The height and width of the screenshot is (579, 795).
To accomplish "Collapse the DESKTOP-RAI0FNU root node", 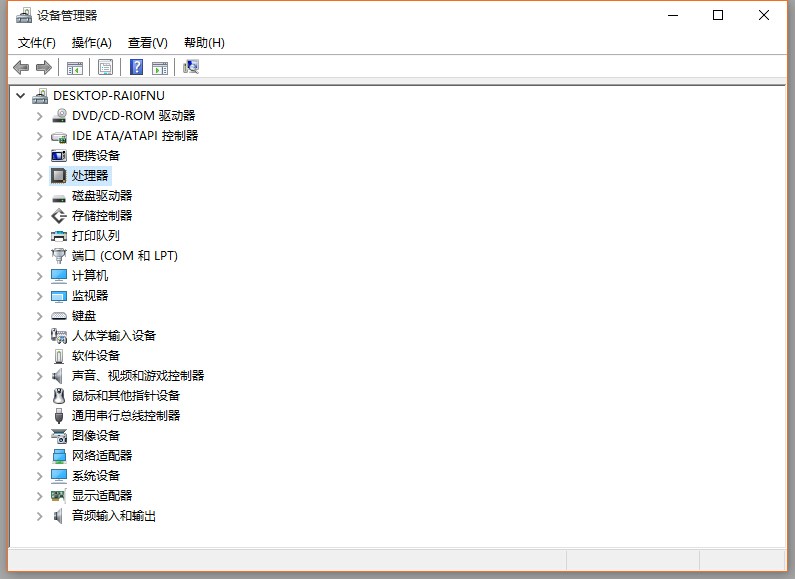I will pyautogui.click(x=20, y=95).
